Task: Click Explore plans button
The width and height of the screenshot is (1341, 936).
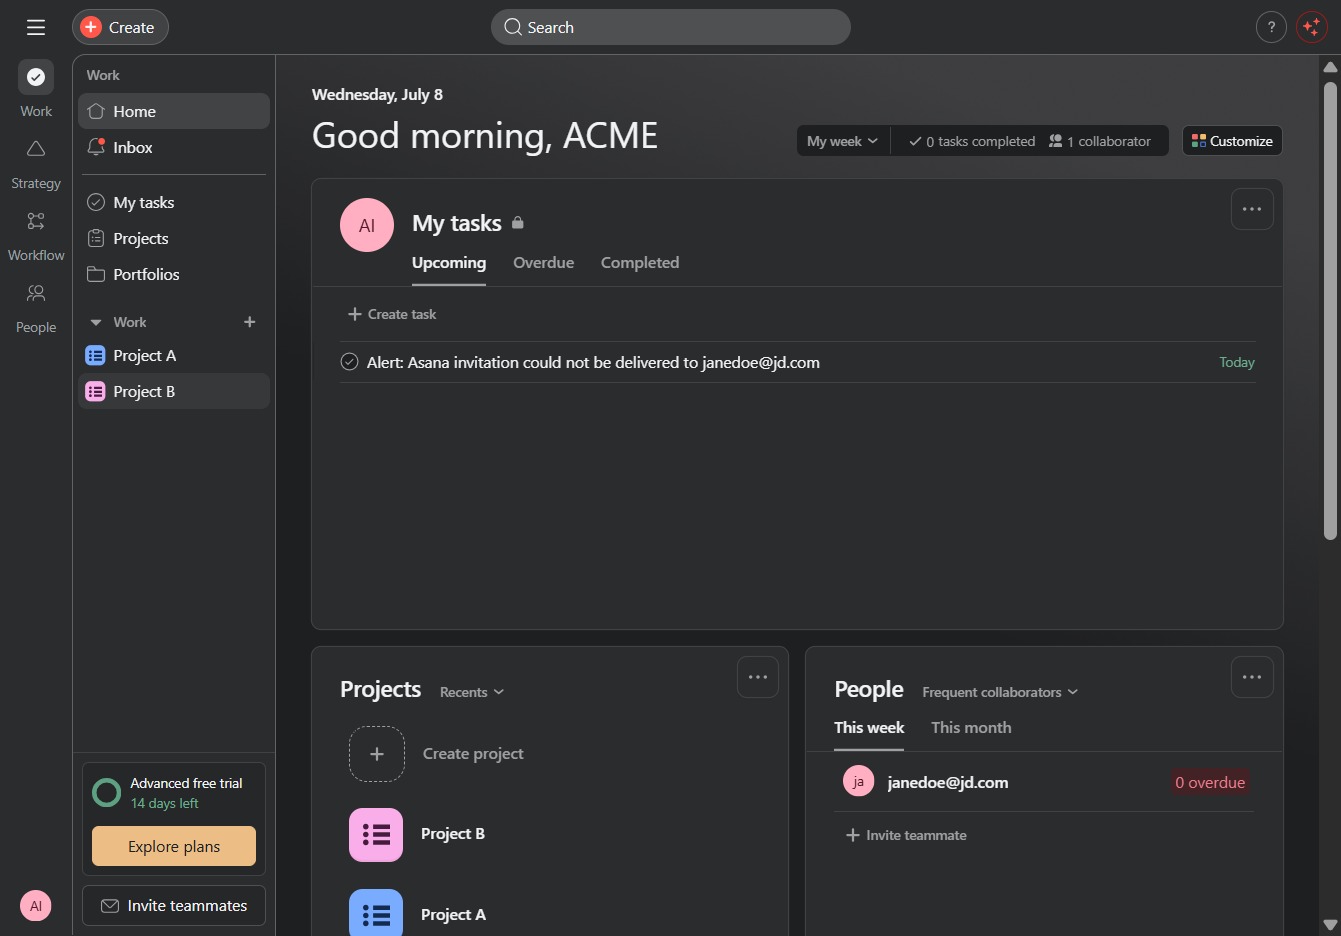Action: click(x=174, y=846)
